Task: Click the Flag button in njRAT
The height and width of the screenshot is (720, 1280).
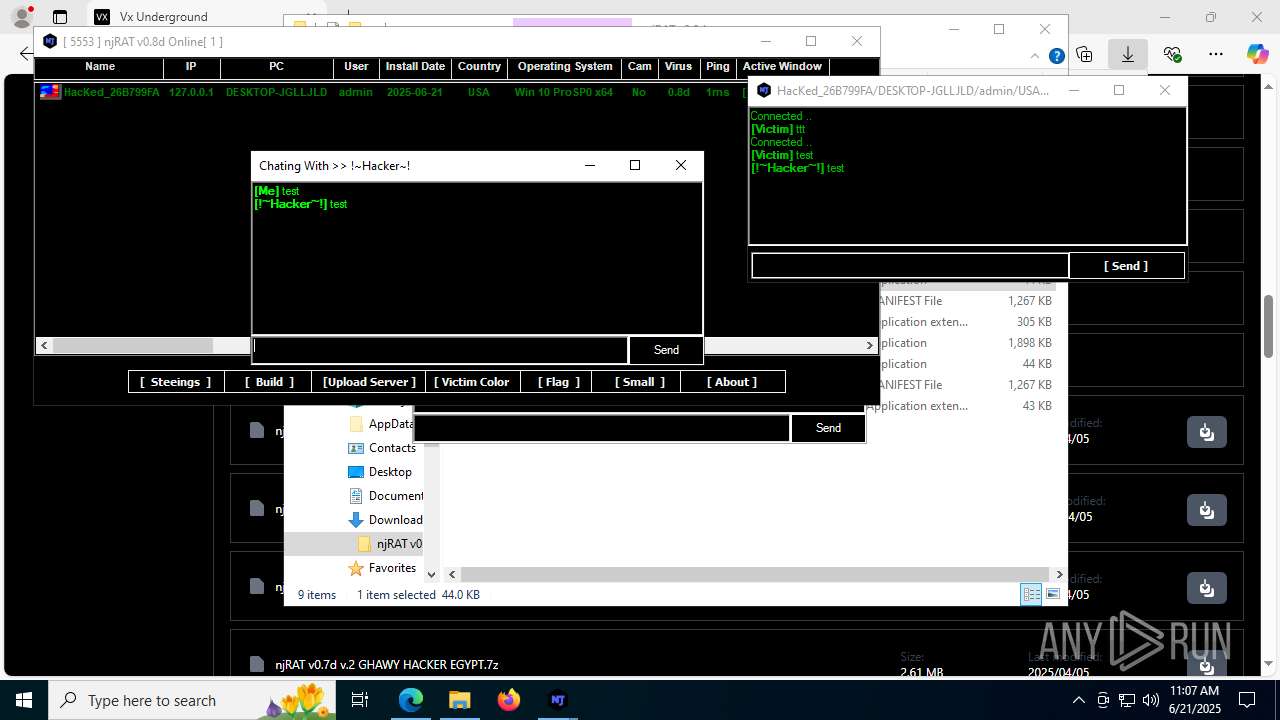Action: point(557,382)
